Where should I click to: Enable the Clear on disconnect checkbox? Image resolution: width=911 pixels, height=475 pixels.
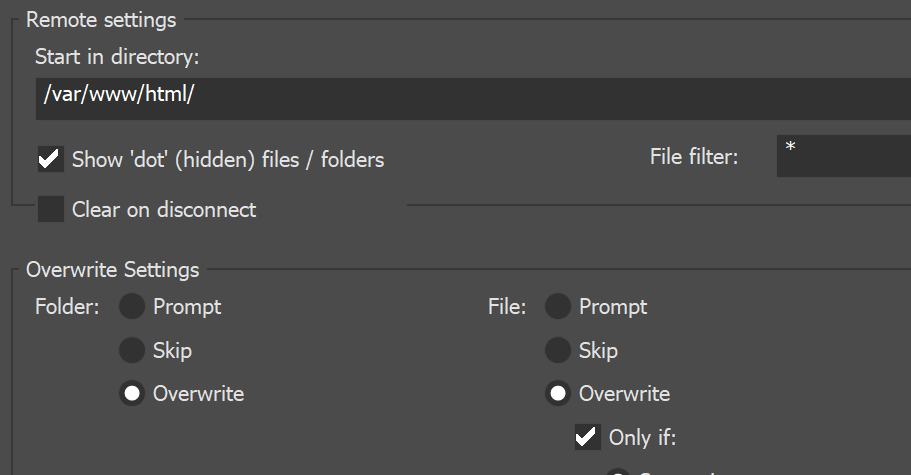(x=50, y=210)
